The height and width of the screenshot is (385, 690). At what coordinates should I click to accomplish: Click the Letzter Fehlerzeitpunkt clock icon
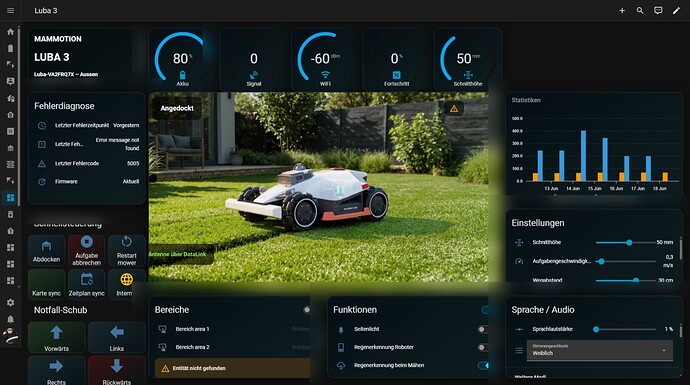42,126
